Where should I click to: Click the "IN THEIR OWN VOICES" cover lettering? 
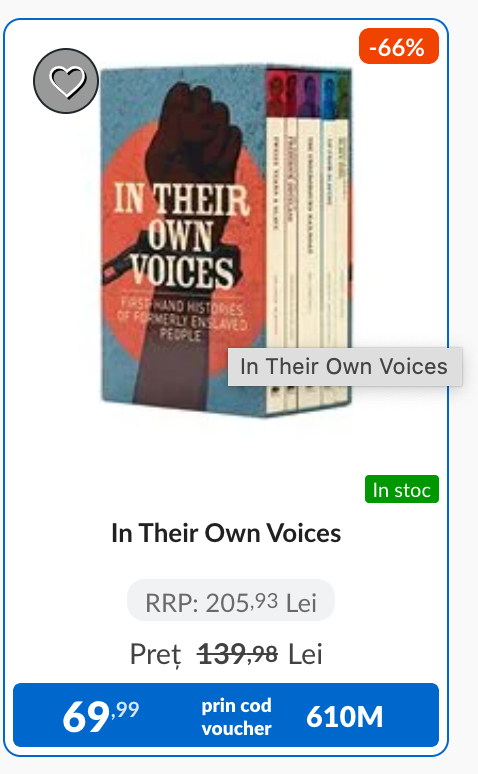pyautogui.click(x=181, y=236)
